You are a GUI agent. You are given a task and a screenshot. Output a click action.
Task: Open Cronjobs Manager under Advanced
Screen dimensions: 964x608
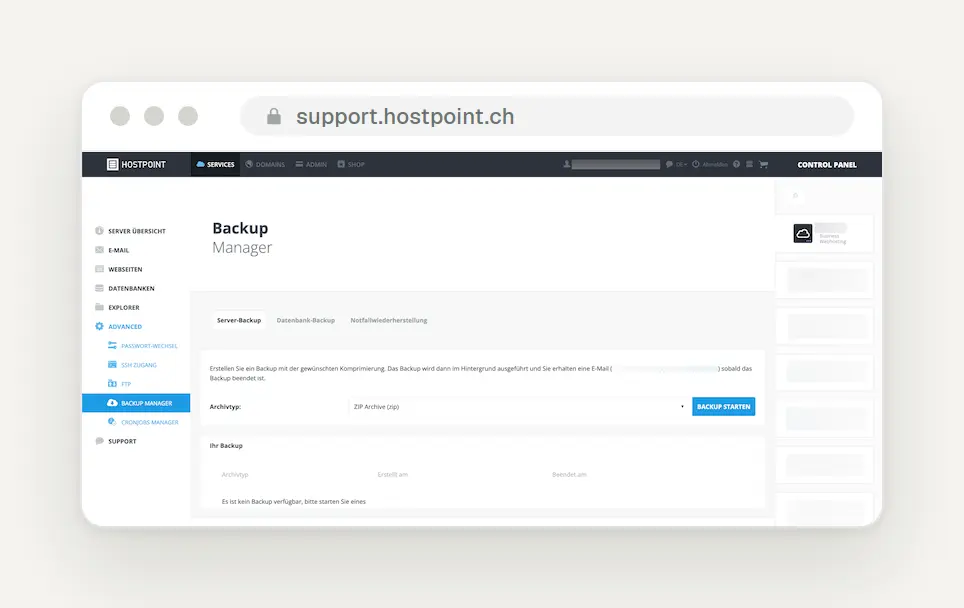coord(143,422)
